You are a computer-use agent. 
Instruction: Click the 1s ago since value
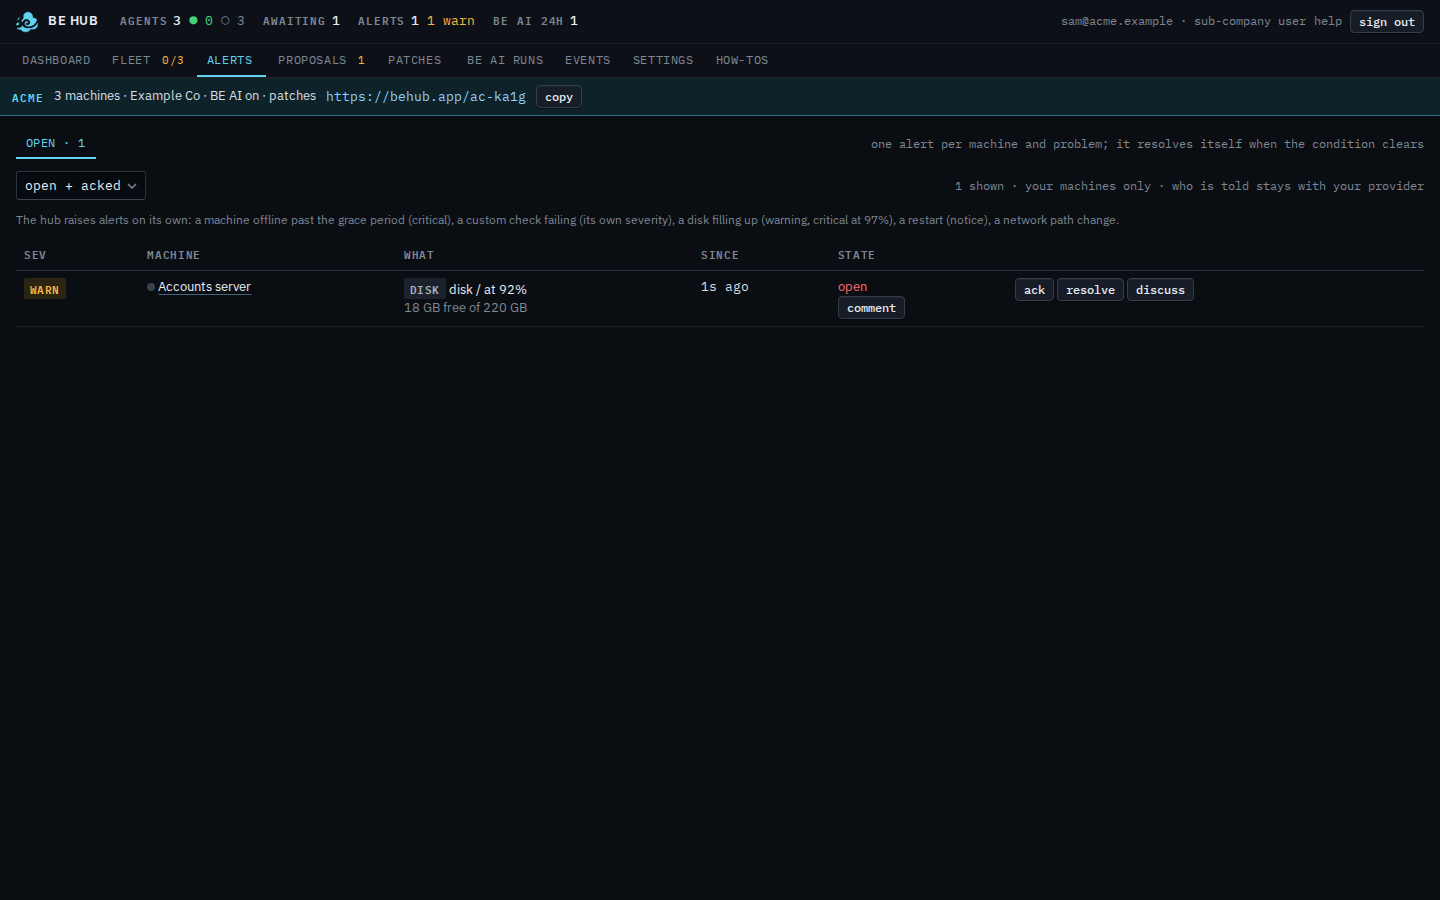point(725,287)
